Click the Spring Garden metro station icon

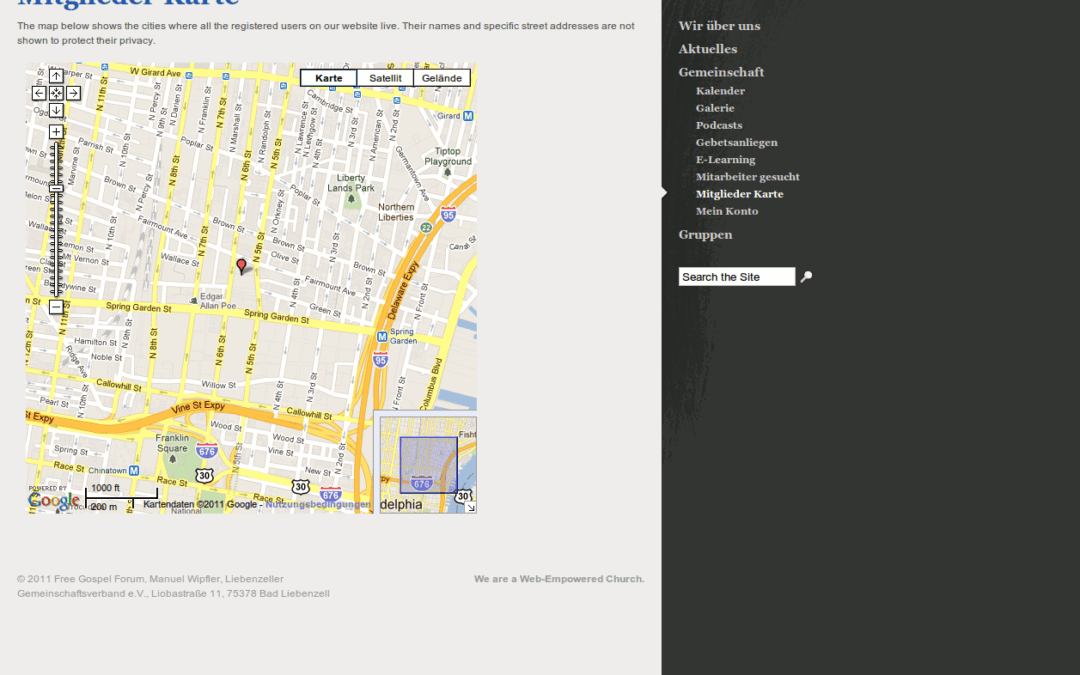pos(382,337)
